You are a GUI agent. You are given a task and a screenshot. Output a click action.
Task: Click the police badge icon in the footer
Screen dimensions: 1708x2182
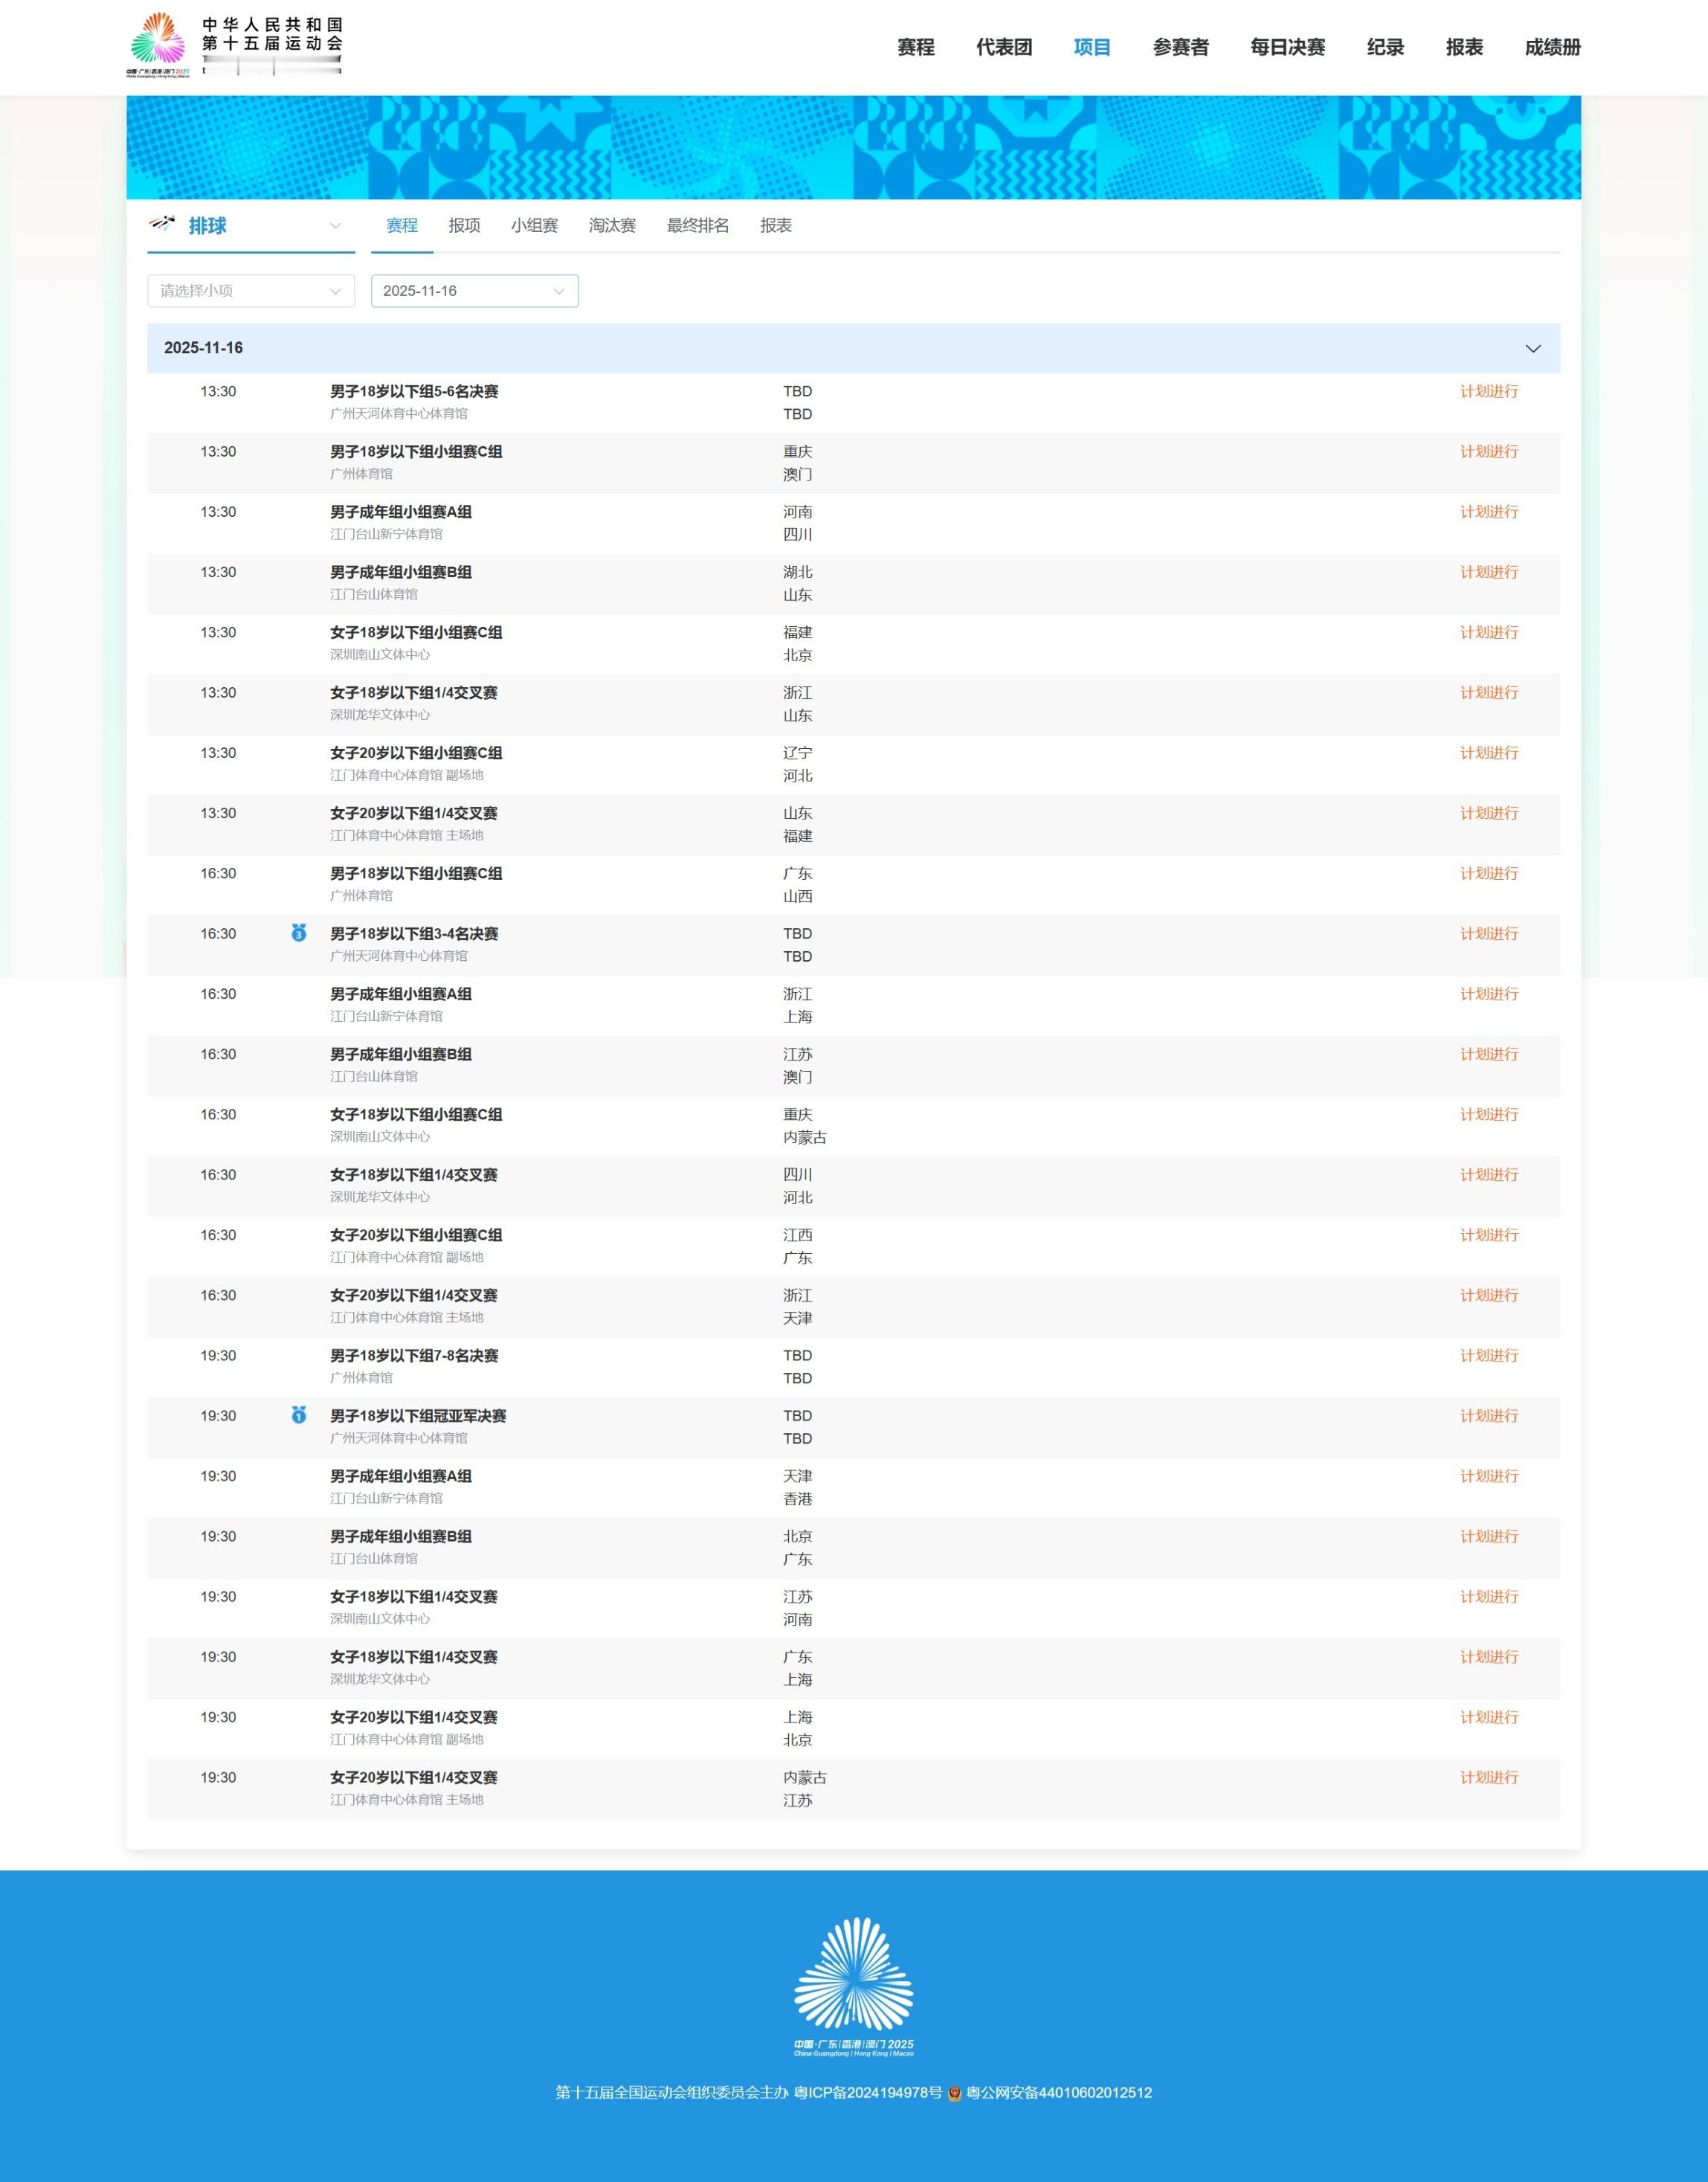(954, 2093)
